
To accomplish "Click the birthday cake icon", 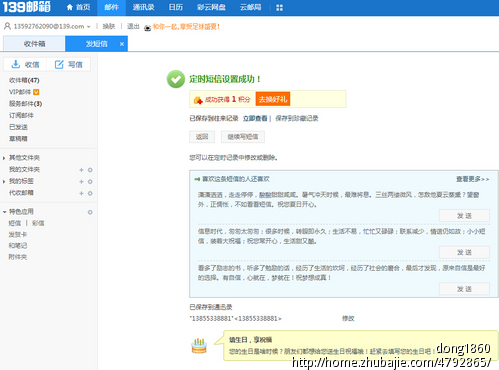I will (199, 346).
